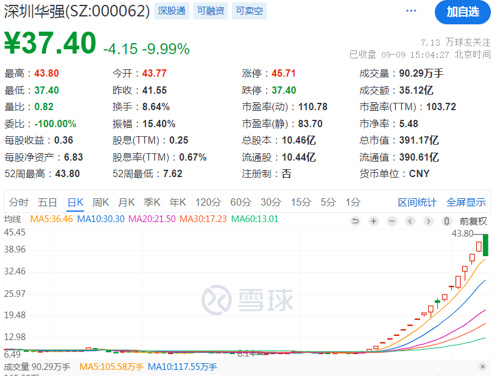Click the 成交量 value 90.29万手 in stats
The image size is (500, 376).
(421, 73)
